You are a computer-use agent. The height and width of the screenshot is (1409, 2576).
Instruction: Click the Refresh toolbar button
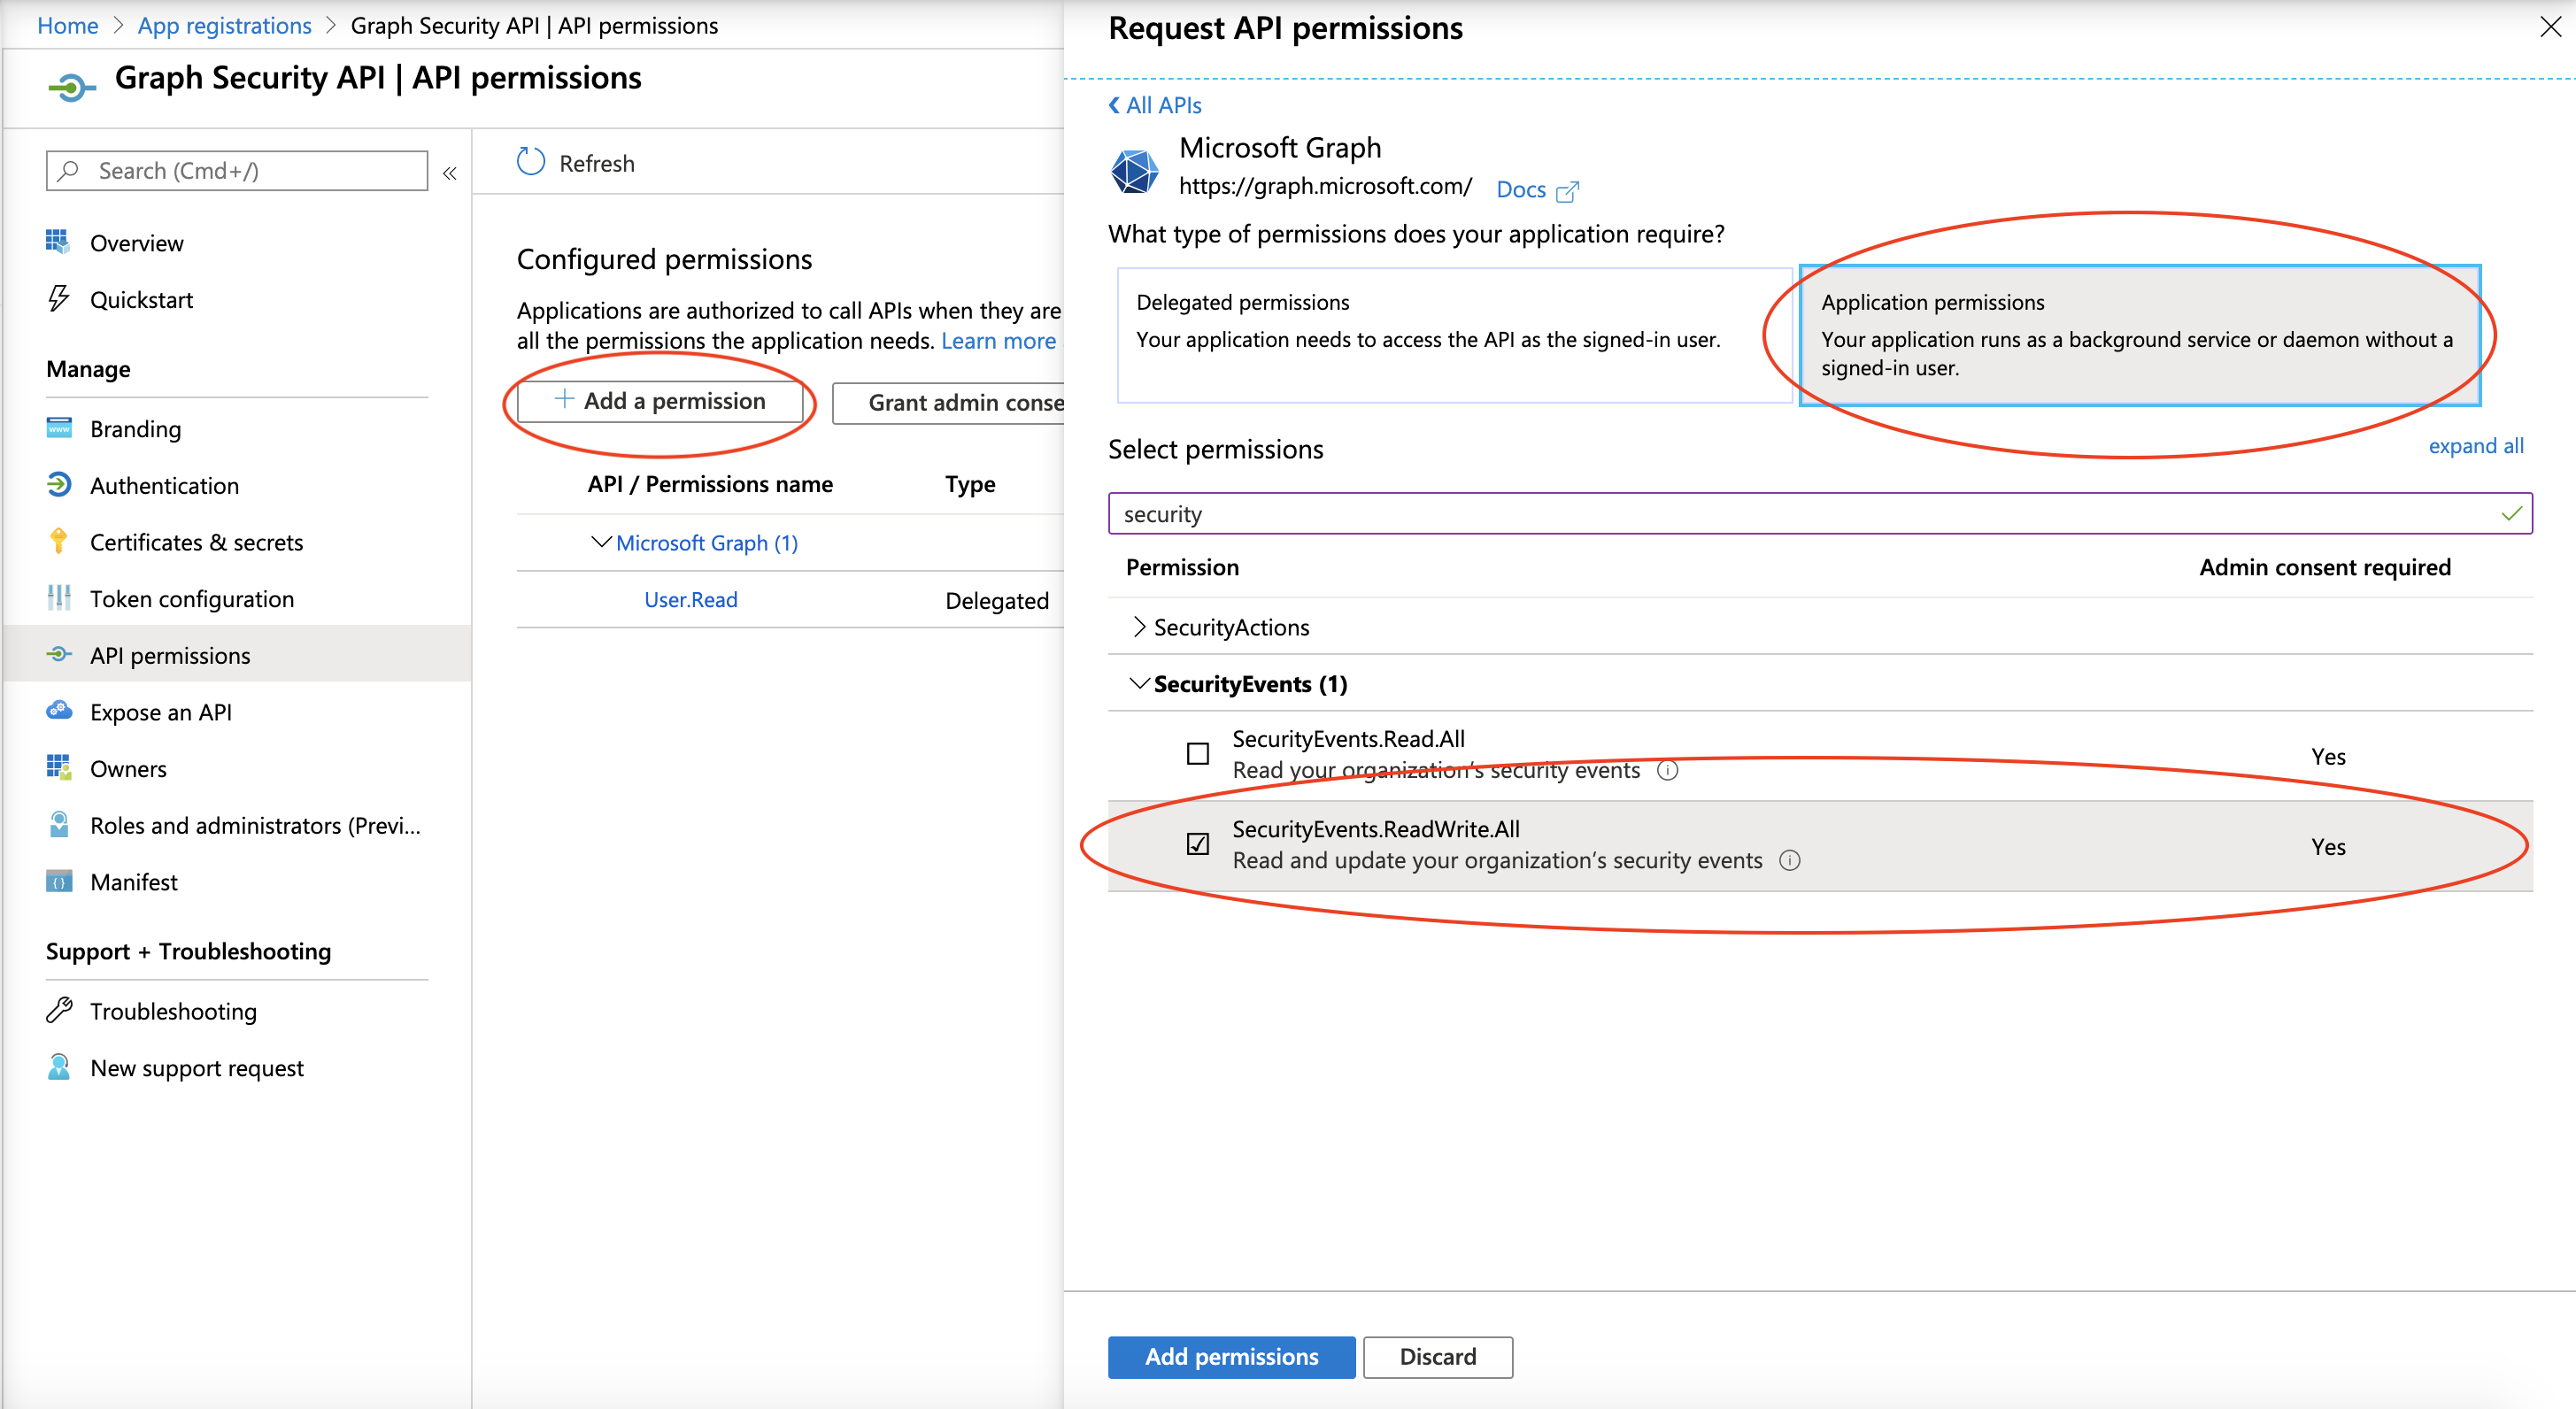(576, 163)
